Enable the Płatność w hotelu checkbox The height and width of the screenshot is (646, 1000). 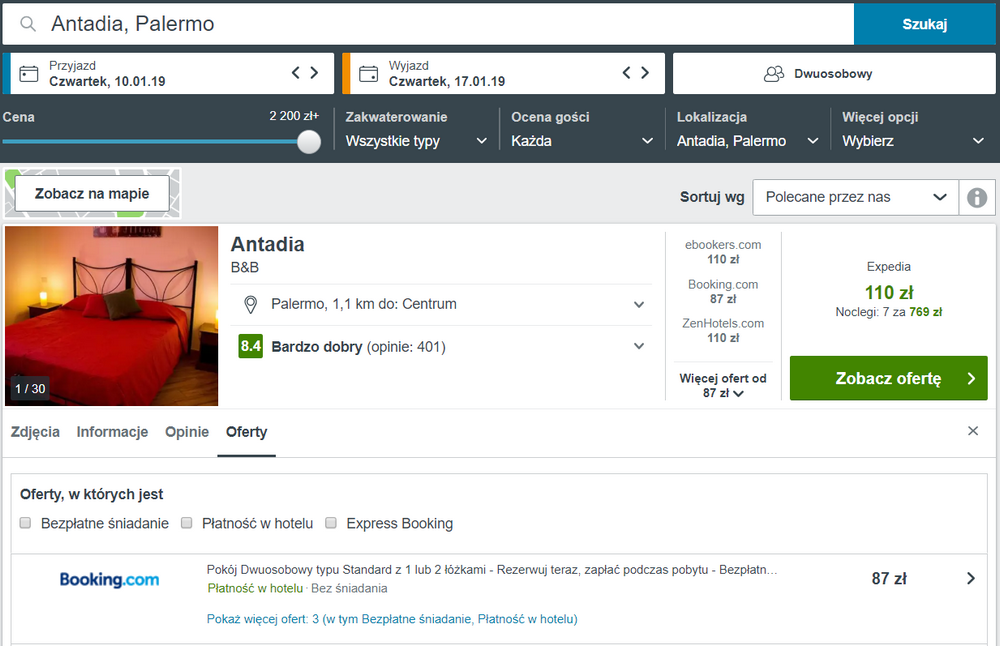[x=186, y=523]
